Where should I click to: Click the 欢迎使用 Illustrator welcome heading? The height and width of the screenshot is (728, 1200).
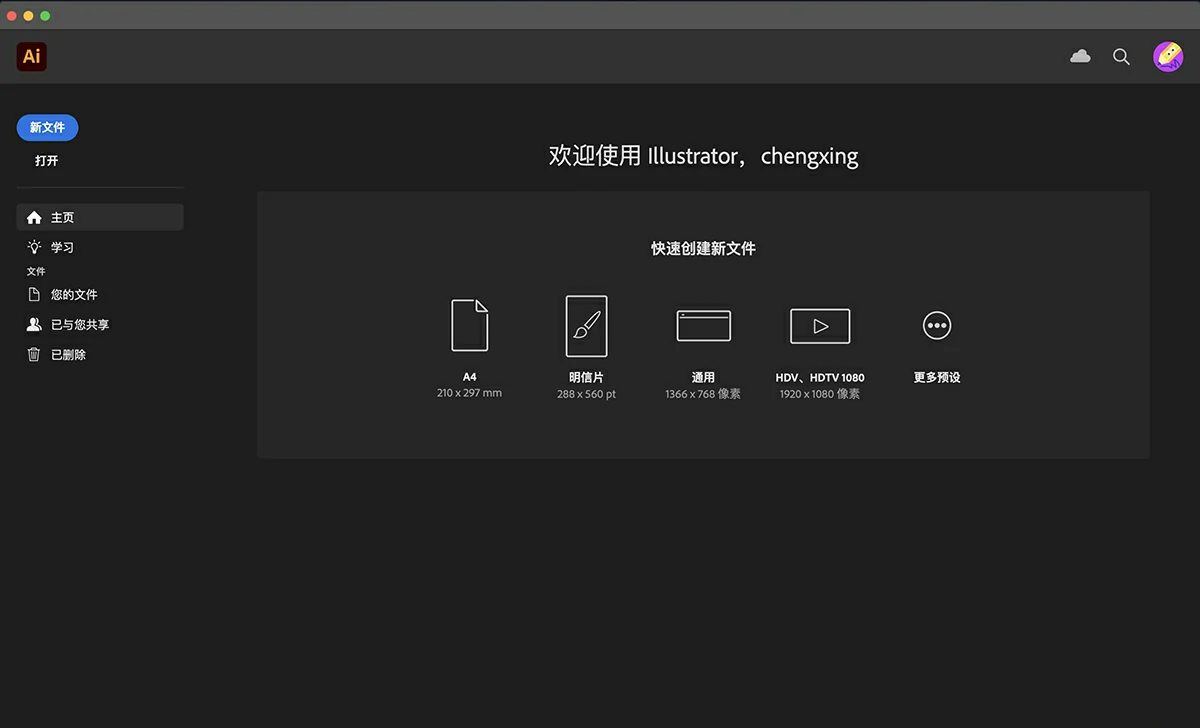(703, 156)
